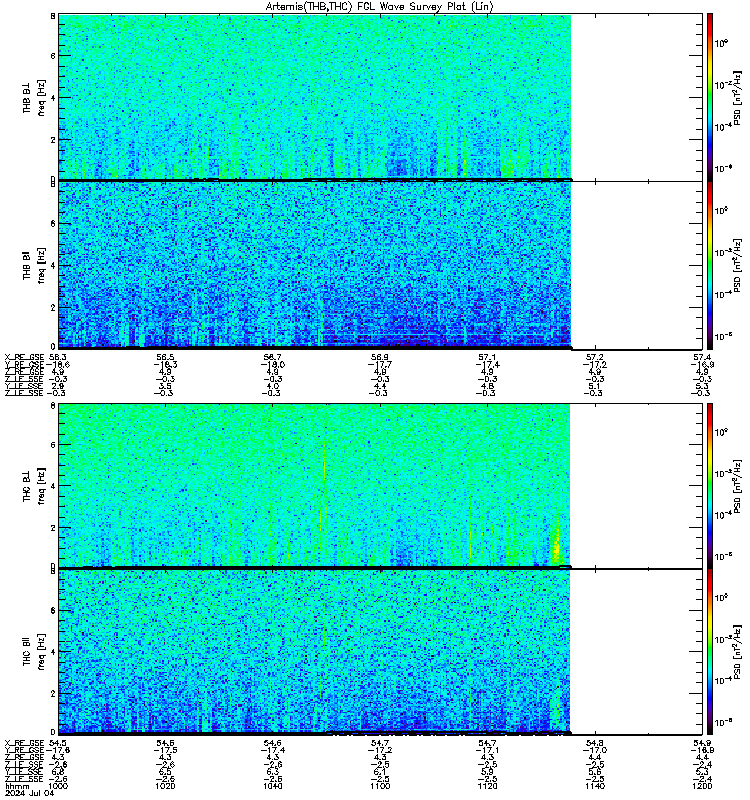Click the THB X_RE_GSE value 56.5
750x800 pixels.
[x=165, y=357]
